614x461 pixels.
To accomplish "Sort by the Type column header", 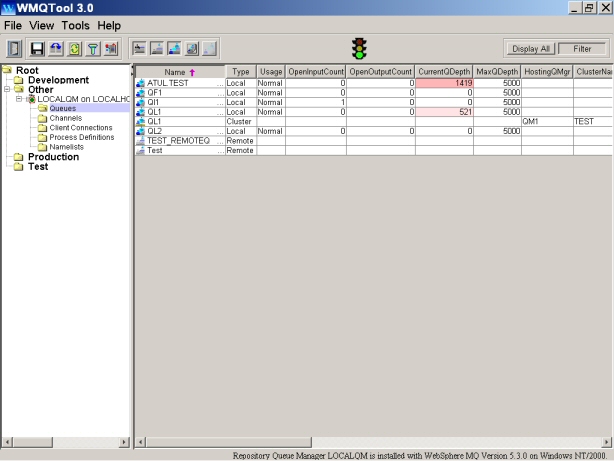I will click(x=240, y=72).
